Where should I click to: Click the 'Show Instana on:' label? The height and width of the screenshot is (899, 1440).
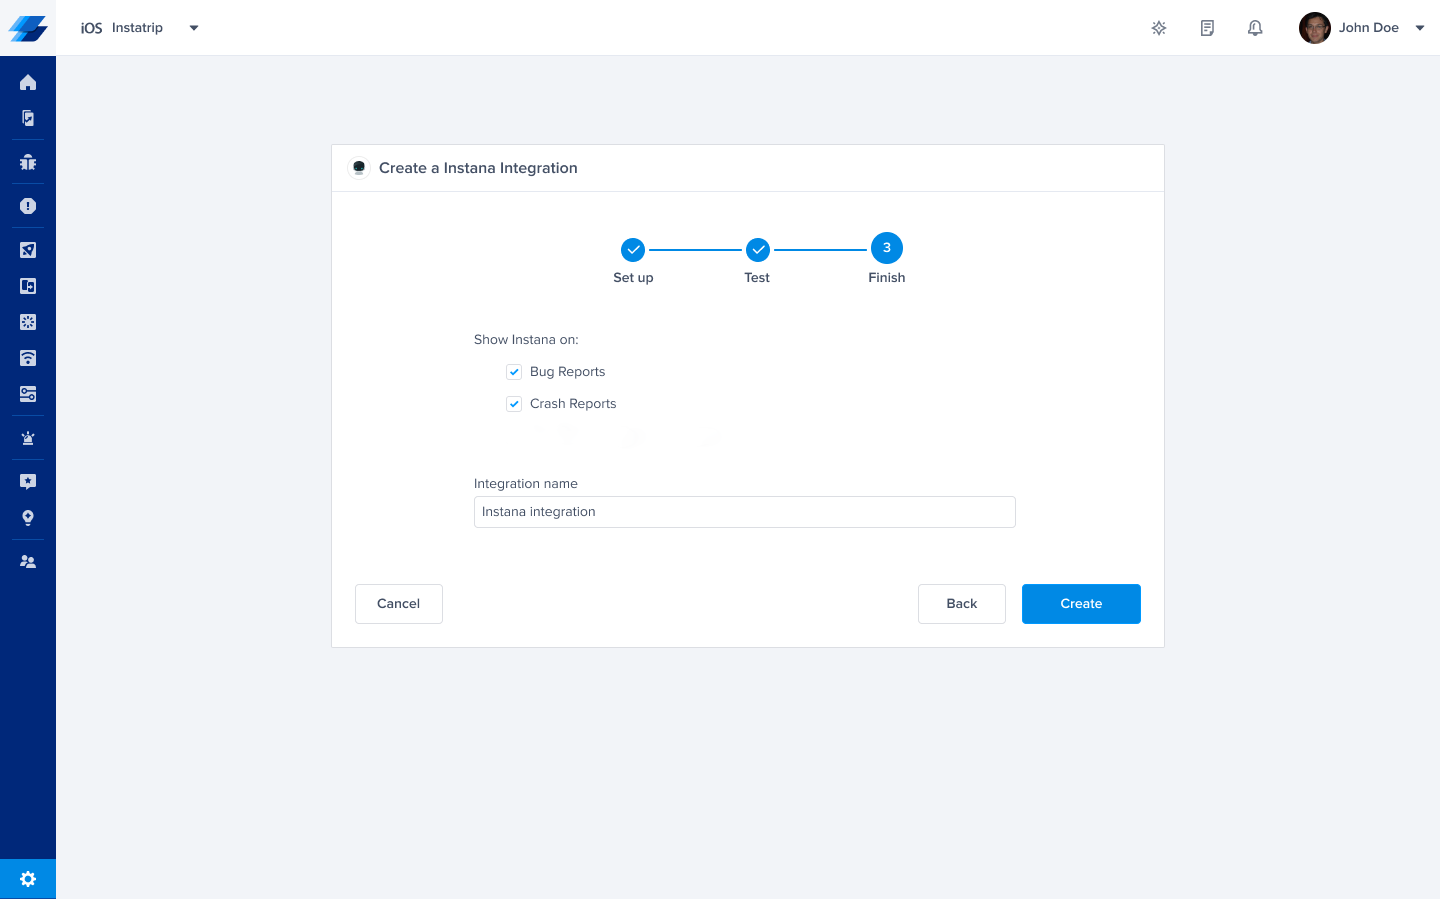coord(526,340)
